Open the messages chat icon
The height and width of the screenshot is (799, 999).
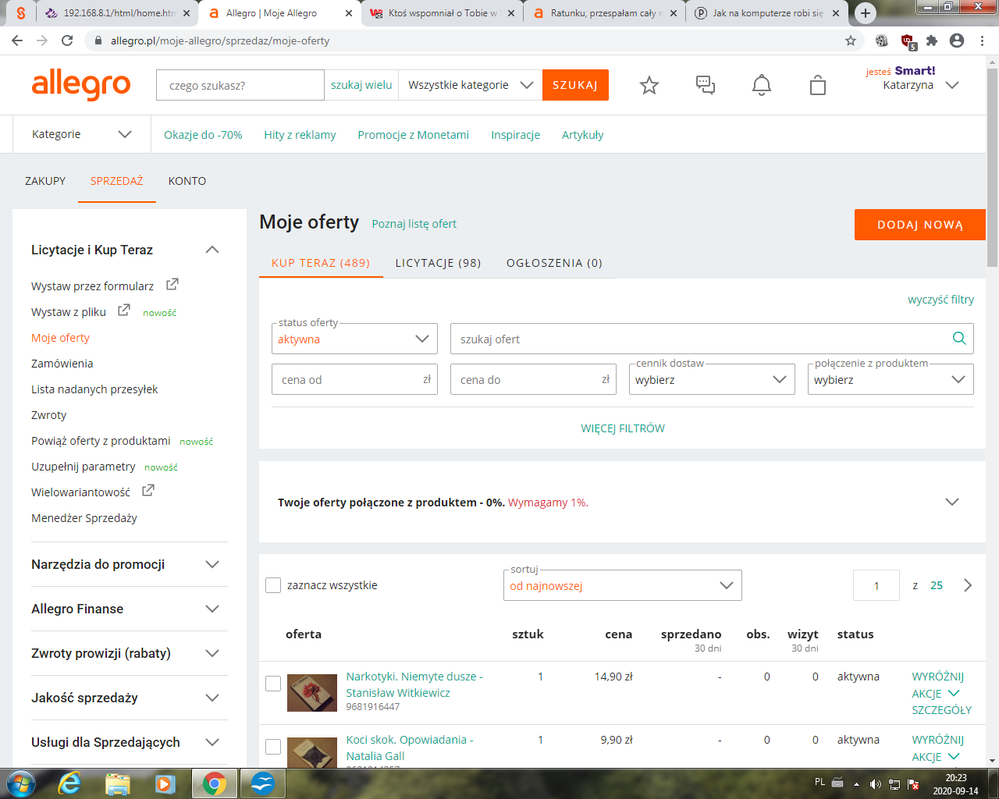[705, 86]
